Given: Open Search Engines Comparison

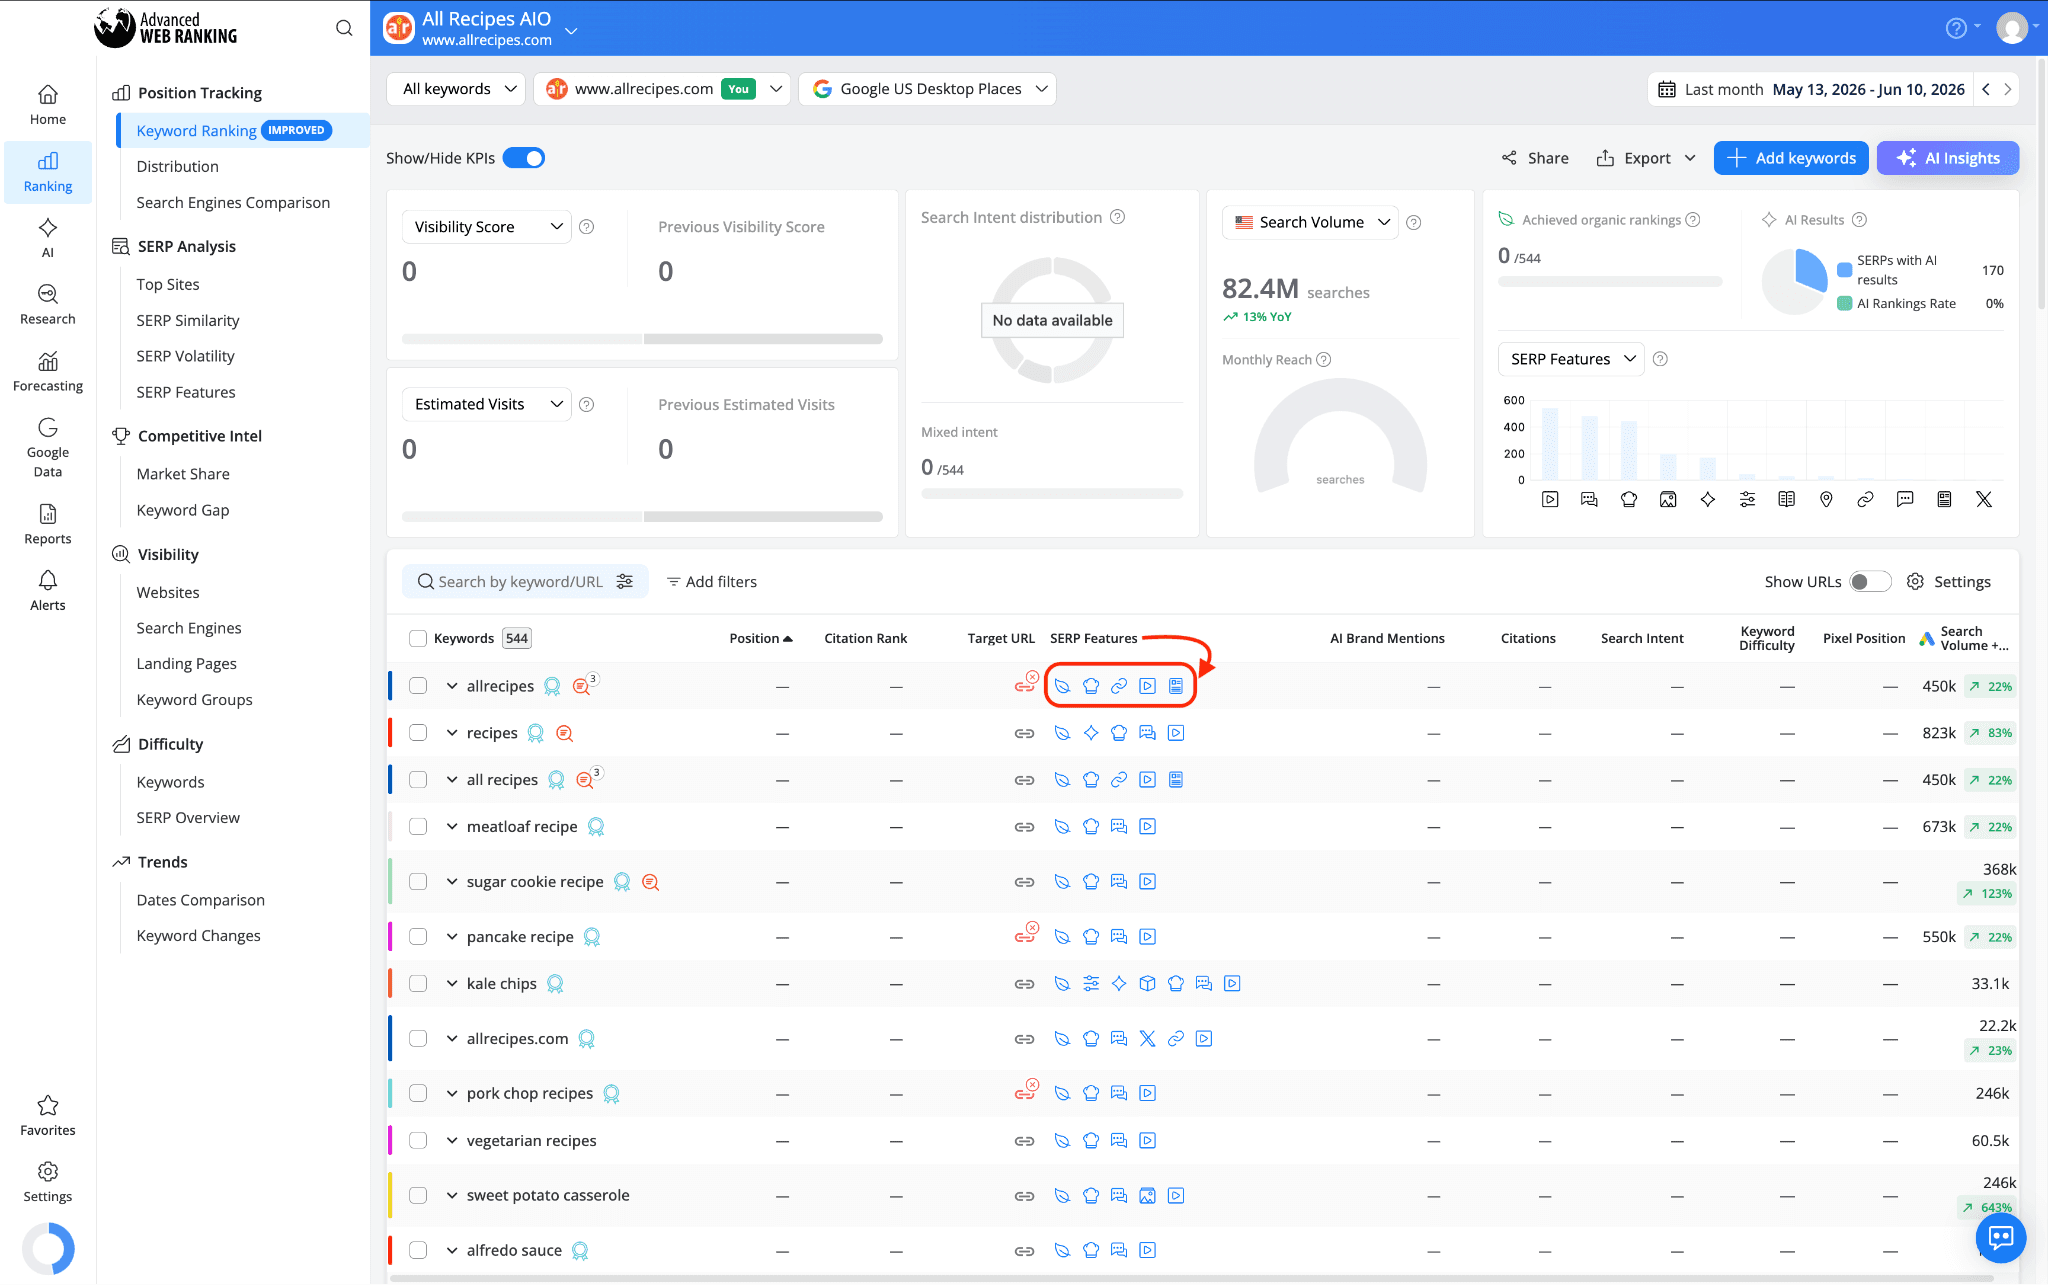Looking at the screenshot, I should tap(233, 202).
